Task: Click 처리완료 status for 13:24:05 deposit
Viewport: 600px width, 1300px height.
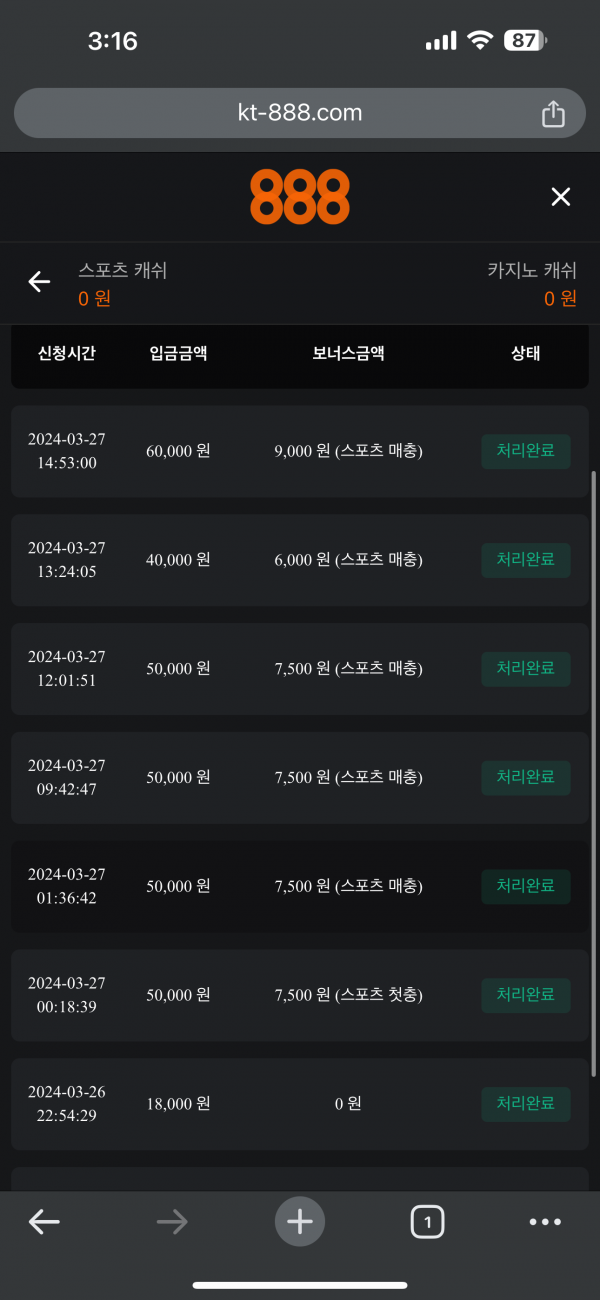Action: pyautogui.click(x=526, y=560)
